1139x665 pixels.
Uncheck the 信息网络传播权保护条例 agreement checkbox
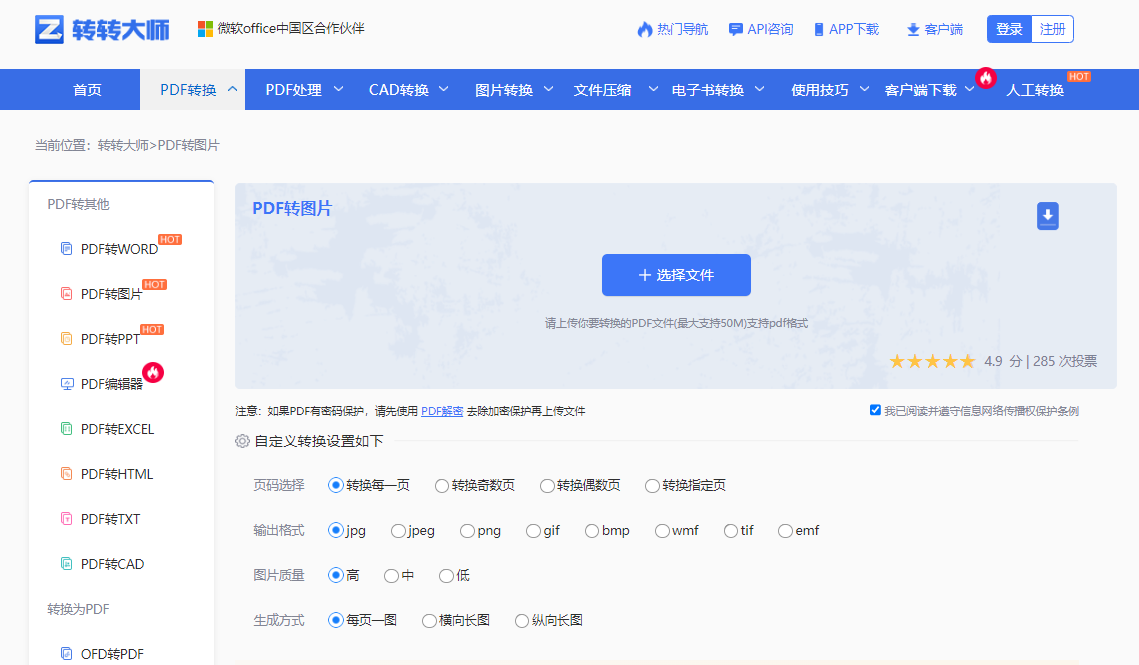(x=875, y=410)
